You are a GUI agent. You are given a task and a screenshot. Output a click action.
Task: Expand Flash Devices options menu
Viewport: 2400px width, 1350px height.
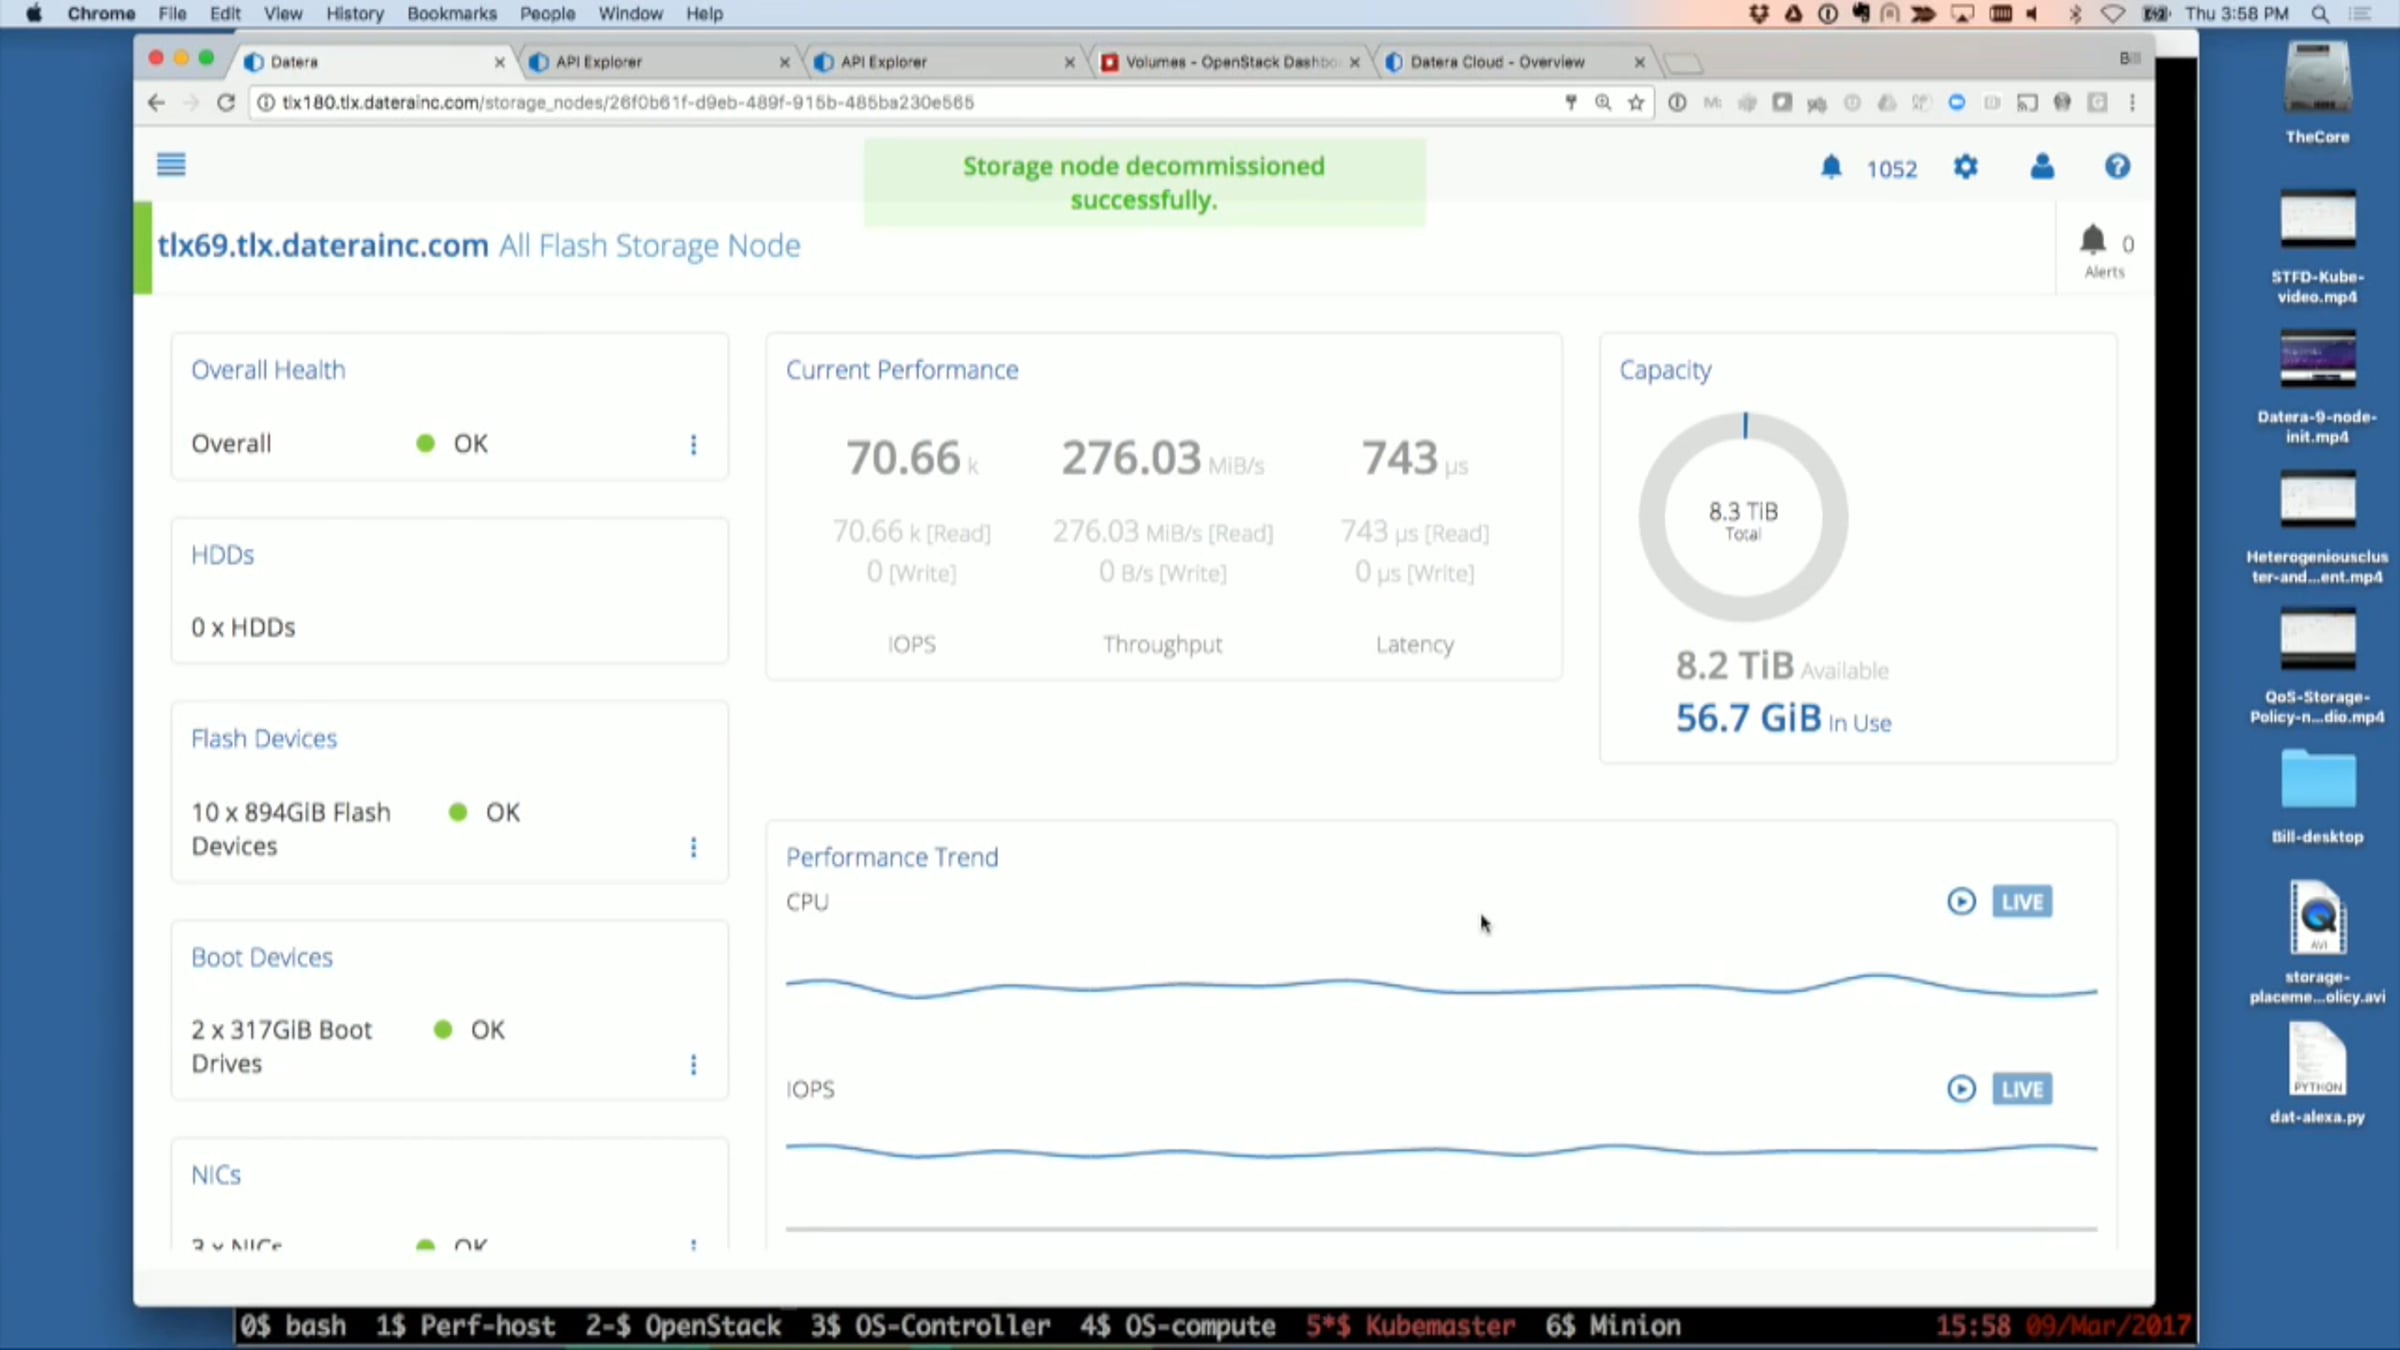693,848
